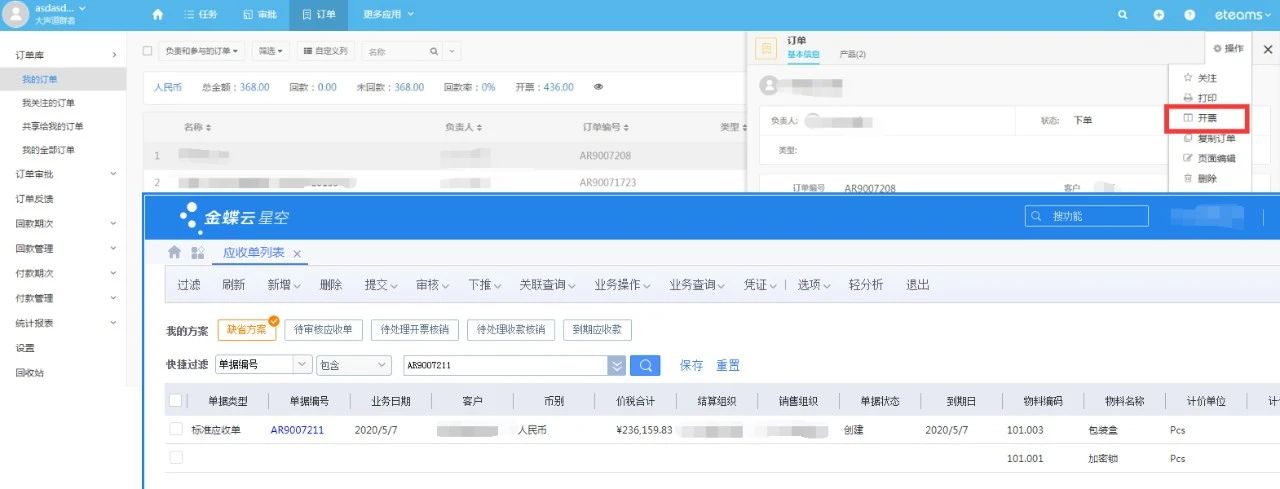Click 重置 link beside quick filter
Viewport: 1280px width, 489px height.
[x=728, y=366]
